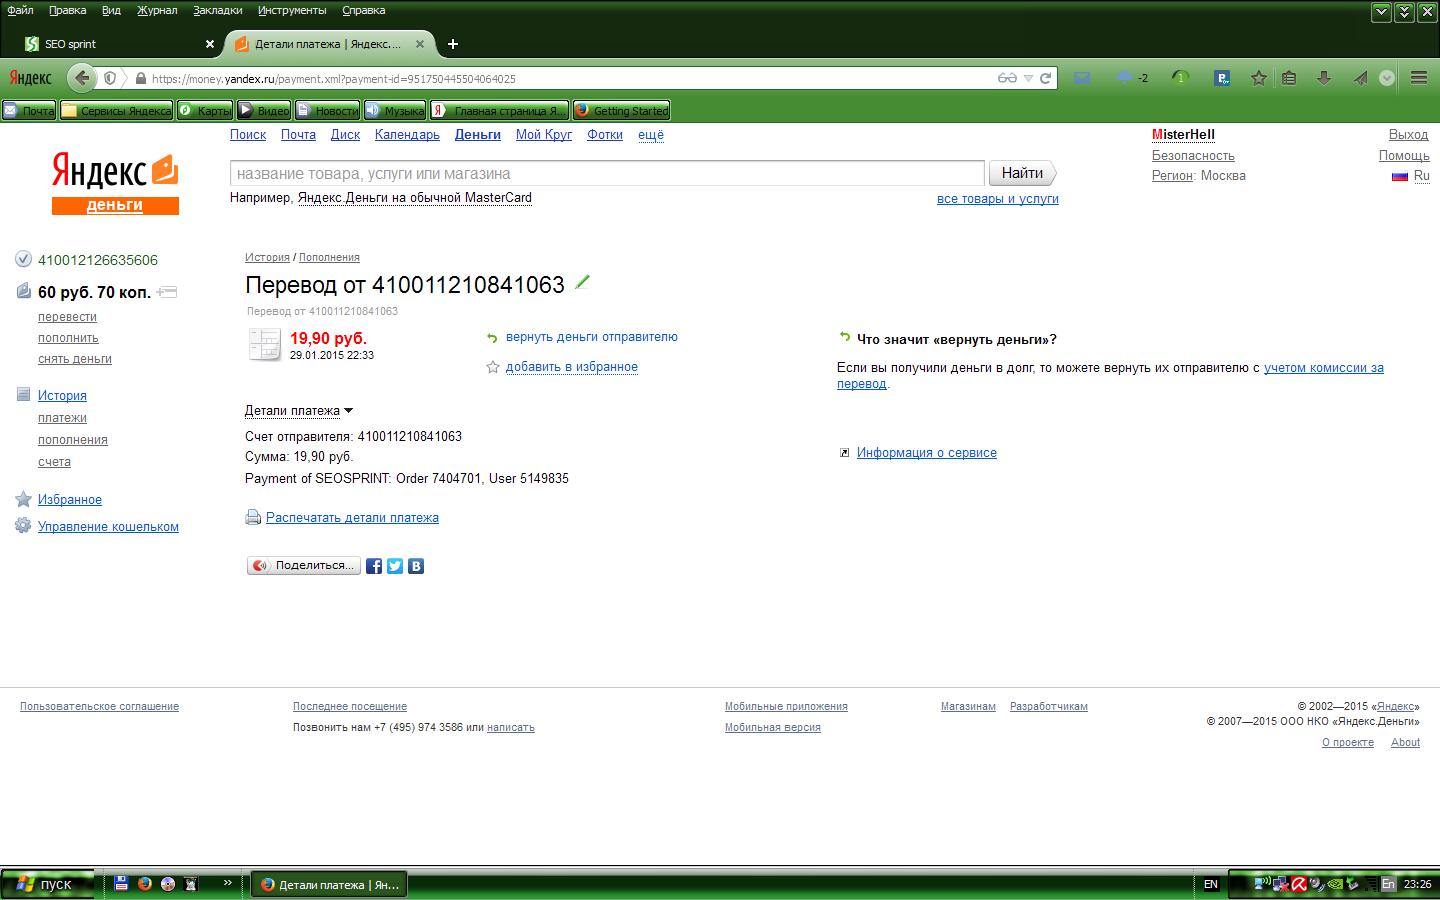Screen dimensions: 1440x900
Task: Click the save floppy quick launch icon
Action: 121,884
